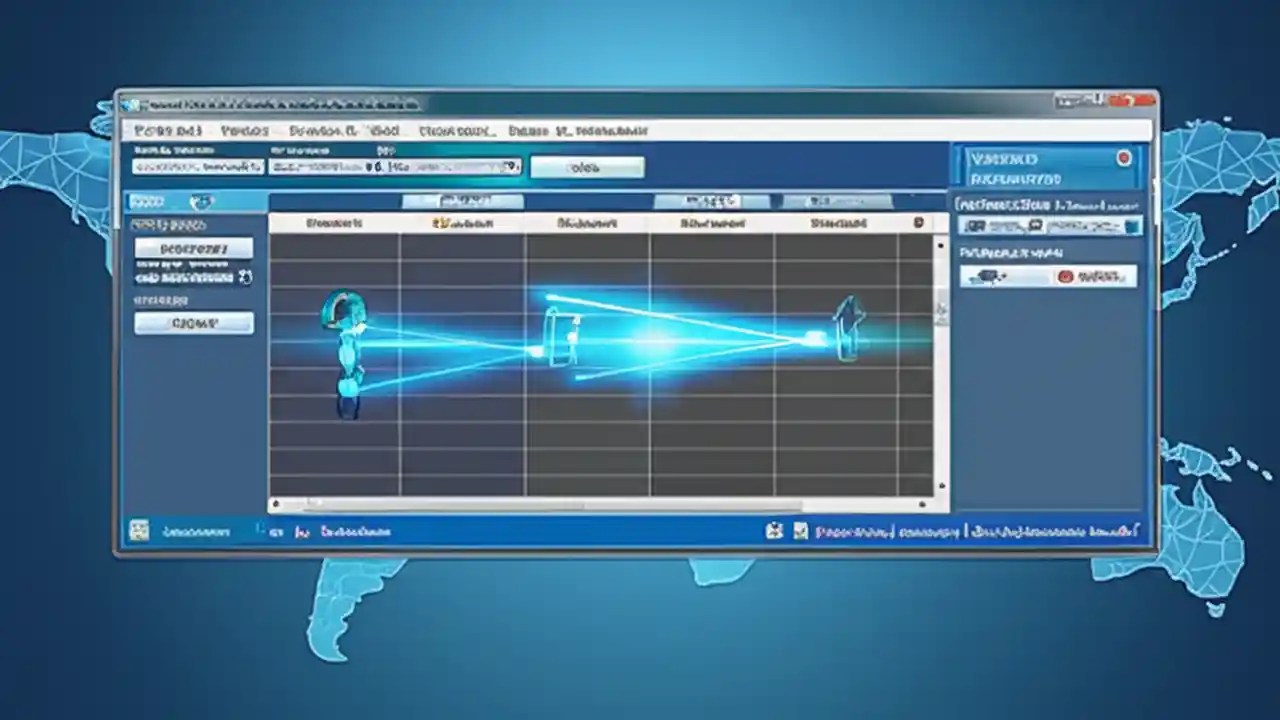1280x720 pixels.
Task: Select the network status icon in the status bar
Action: (x=137, y=531)
